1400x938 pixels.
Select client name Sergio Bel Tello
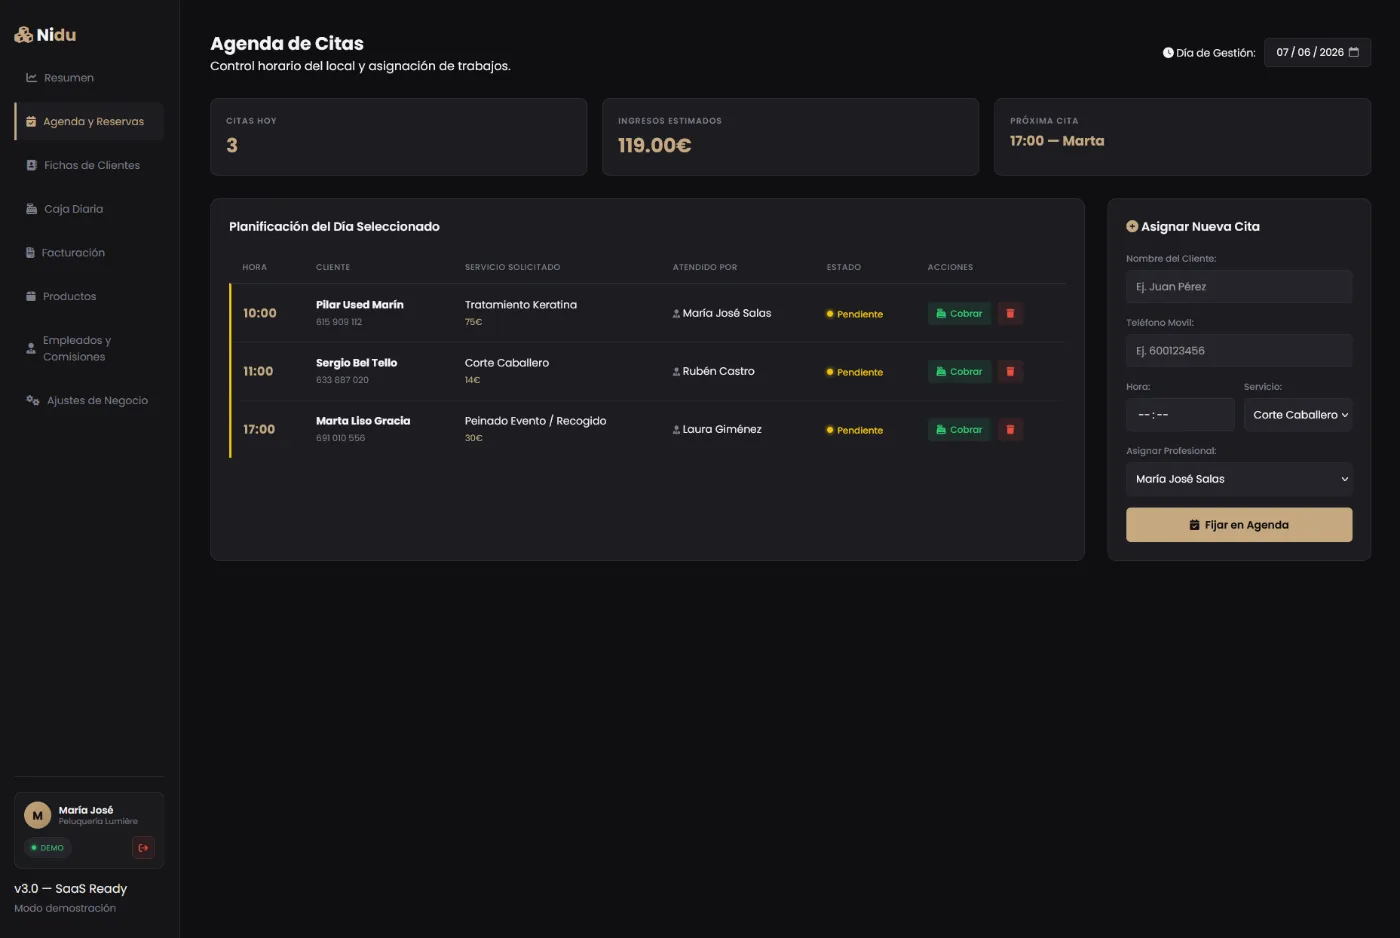click(356, 363)
